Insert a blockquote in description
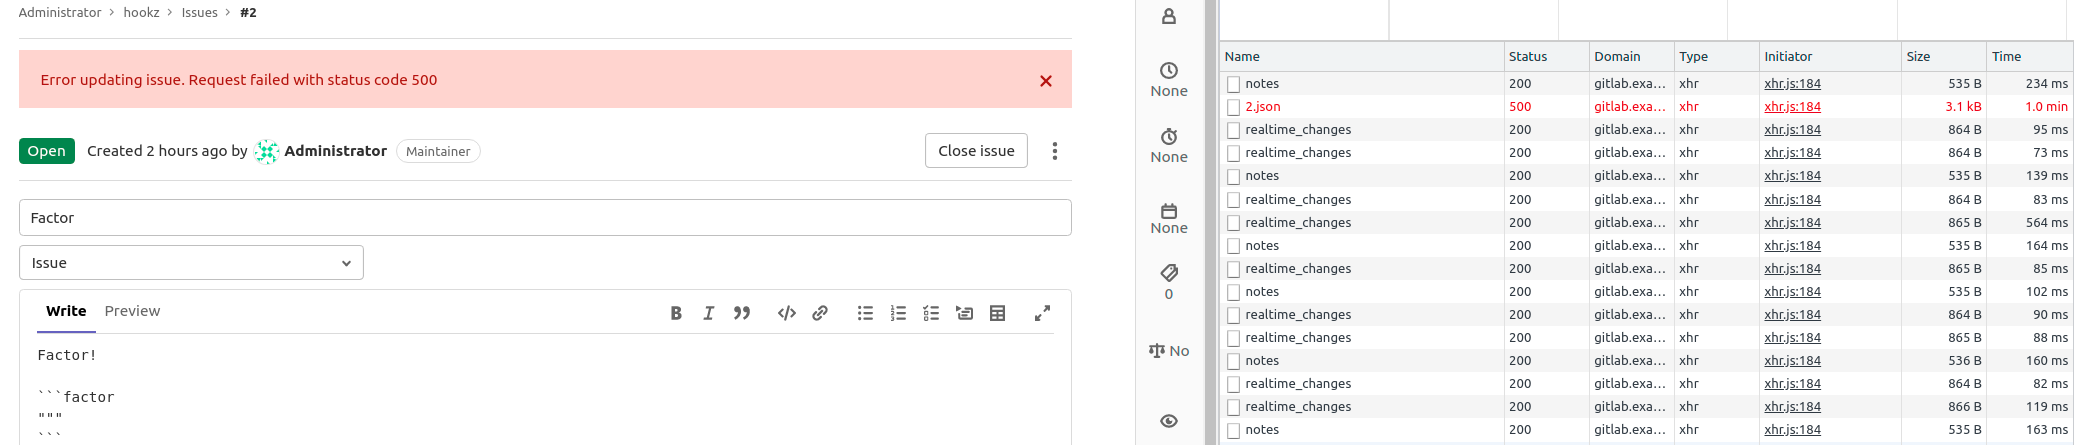The width and height of the screenshot is (2074, 445). tap(742, 313)
